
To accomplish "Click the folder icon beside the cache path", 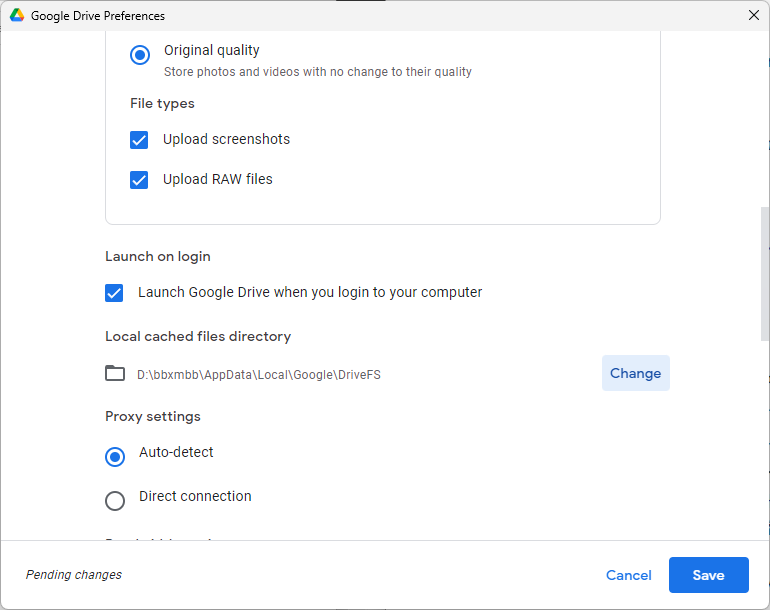I will [115, 373].
